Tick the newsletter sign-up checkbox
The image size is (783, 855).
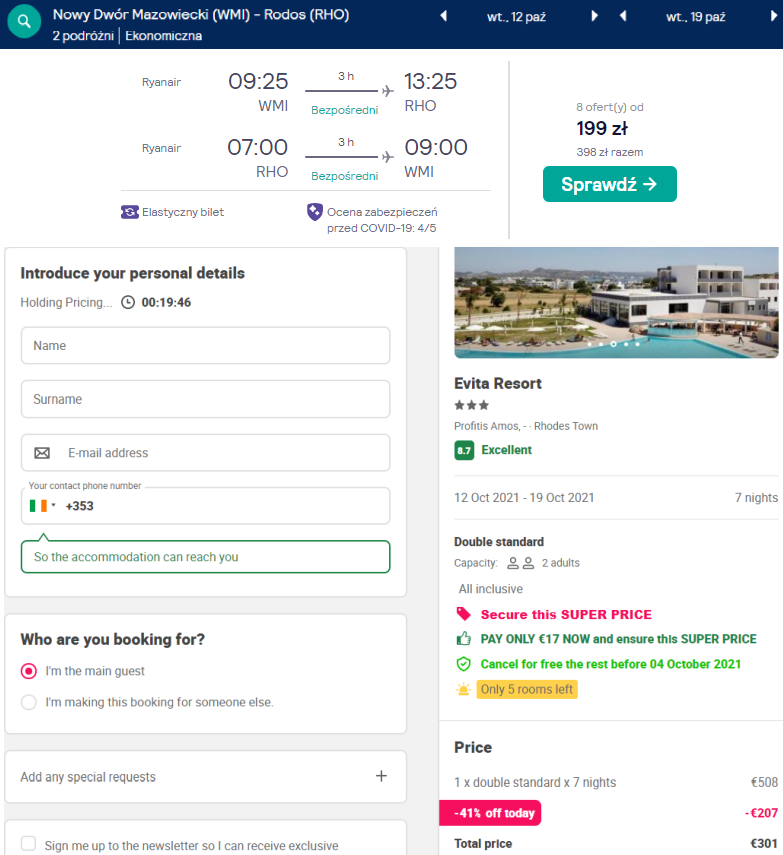tap(28, 844)
